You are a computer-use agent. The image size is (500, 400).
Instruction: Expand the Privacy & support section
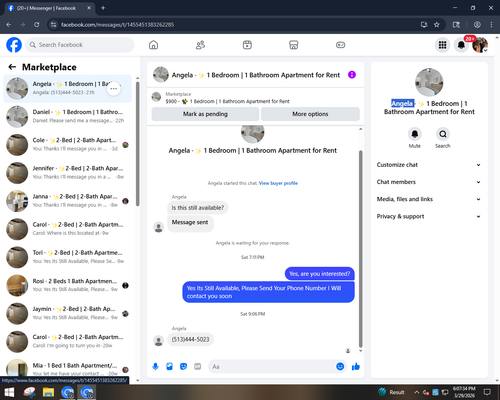429,216
